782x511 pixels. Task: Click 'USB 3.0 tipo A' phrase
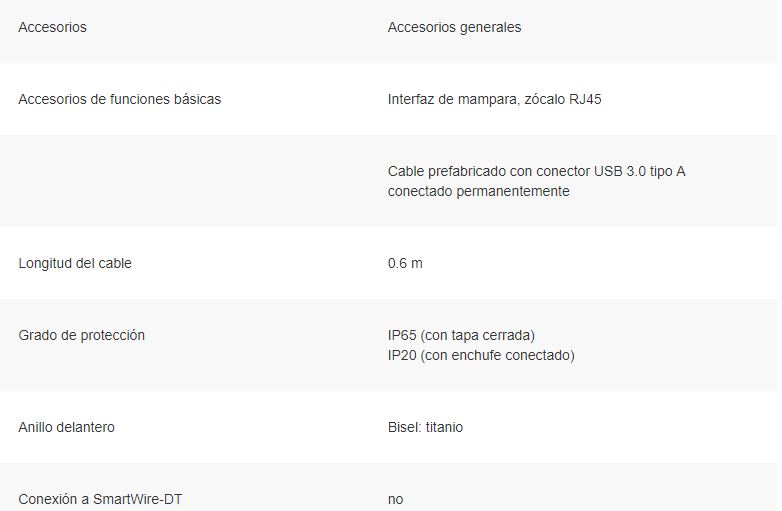click(639, 171)
